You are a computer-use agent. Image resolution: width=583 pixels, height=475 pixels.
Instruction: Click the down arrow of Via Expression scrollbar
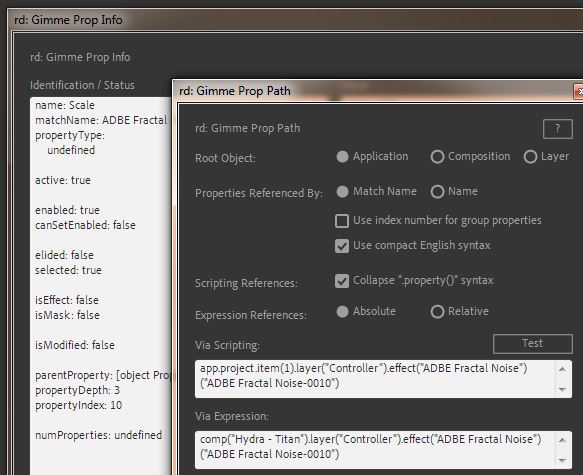tap(562, 460)
